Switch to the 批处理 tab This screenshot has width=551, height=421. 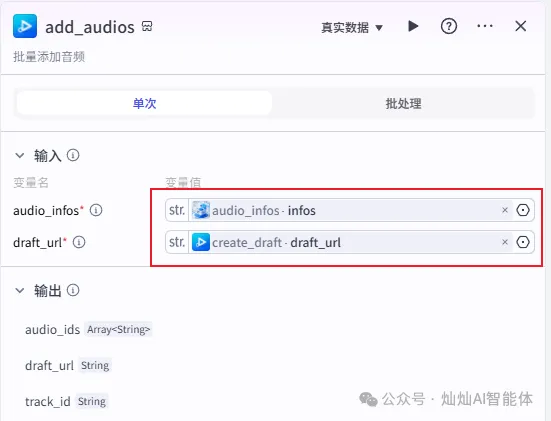pos(403,103)
